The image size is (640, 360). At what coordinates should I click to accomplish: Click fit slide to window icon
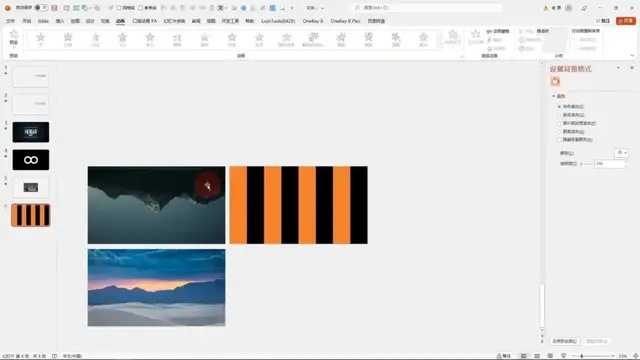click(x=636, y=356)
